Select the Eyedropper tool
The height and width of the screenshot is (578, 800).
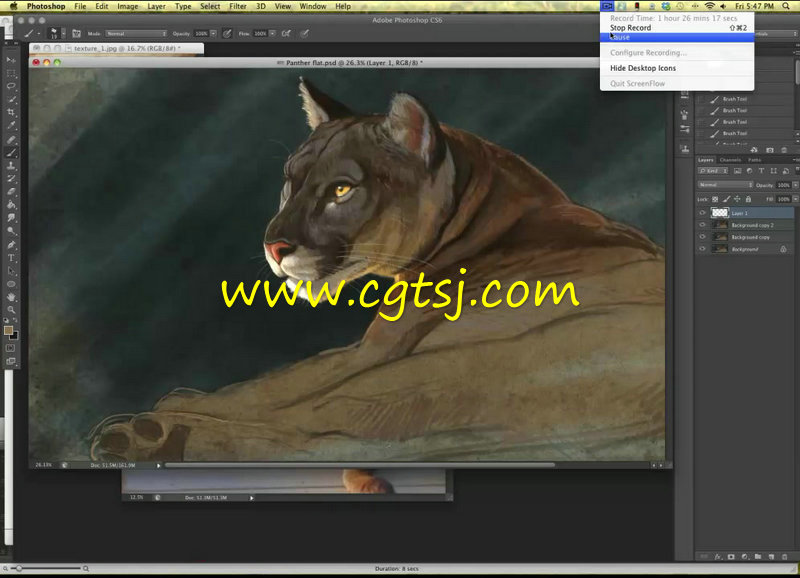click(11, 125)
